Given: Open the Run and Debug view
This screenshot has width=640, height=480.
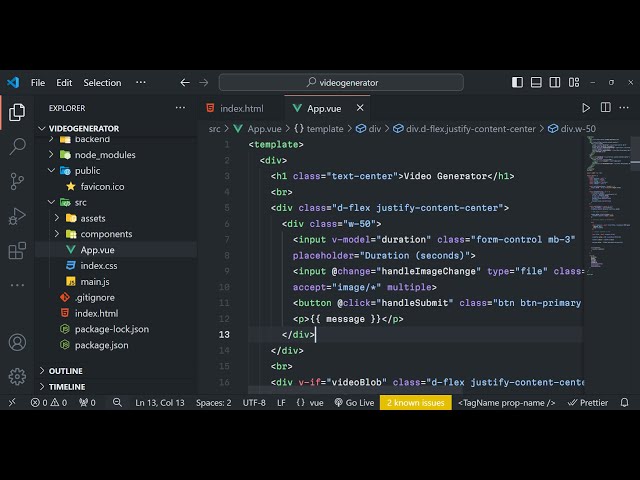Looking at the screenshot, I should pos(17,216).
